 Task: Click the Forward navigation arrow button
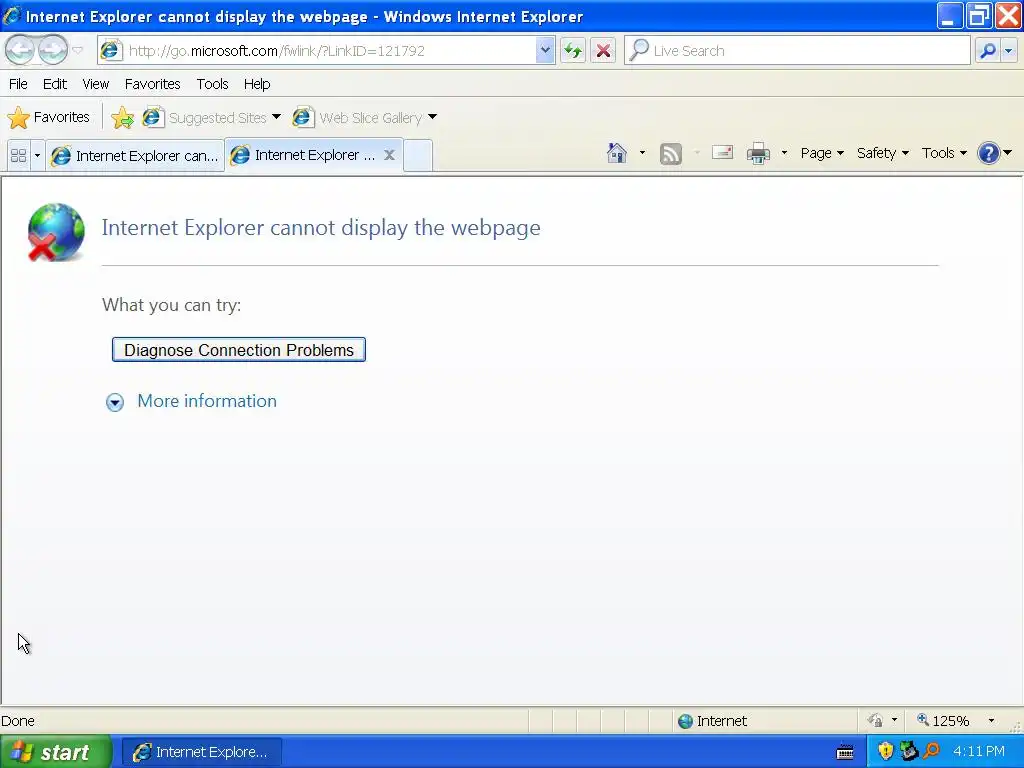point(53,50)
